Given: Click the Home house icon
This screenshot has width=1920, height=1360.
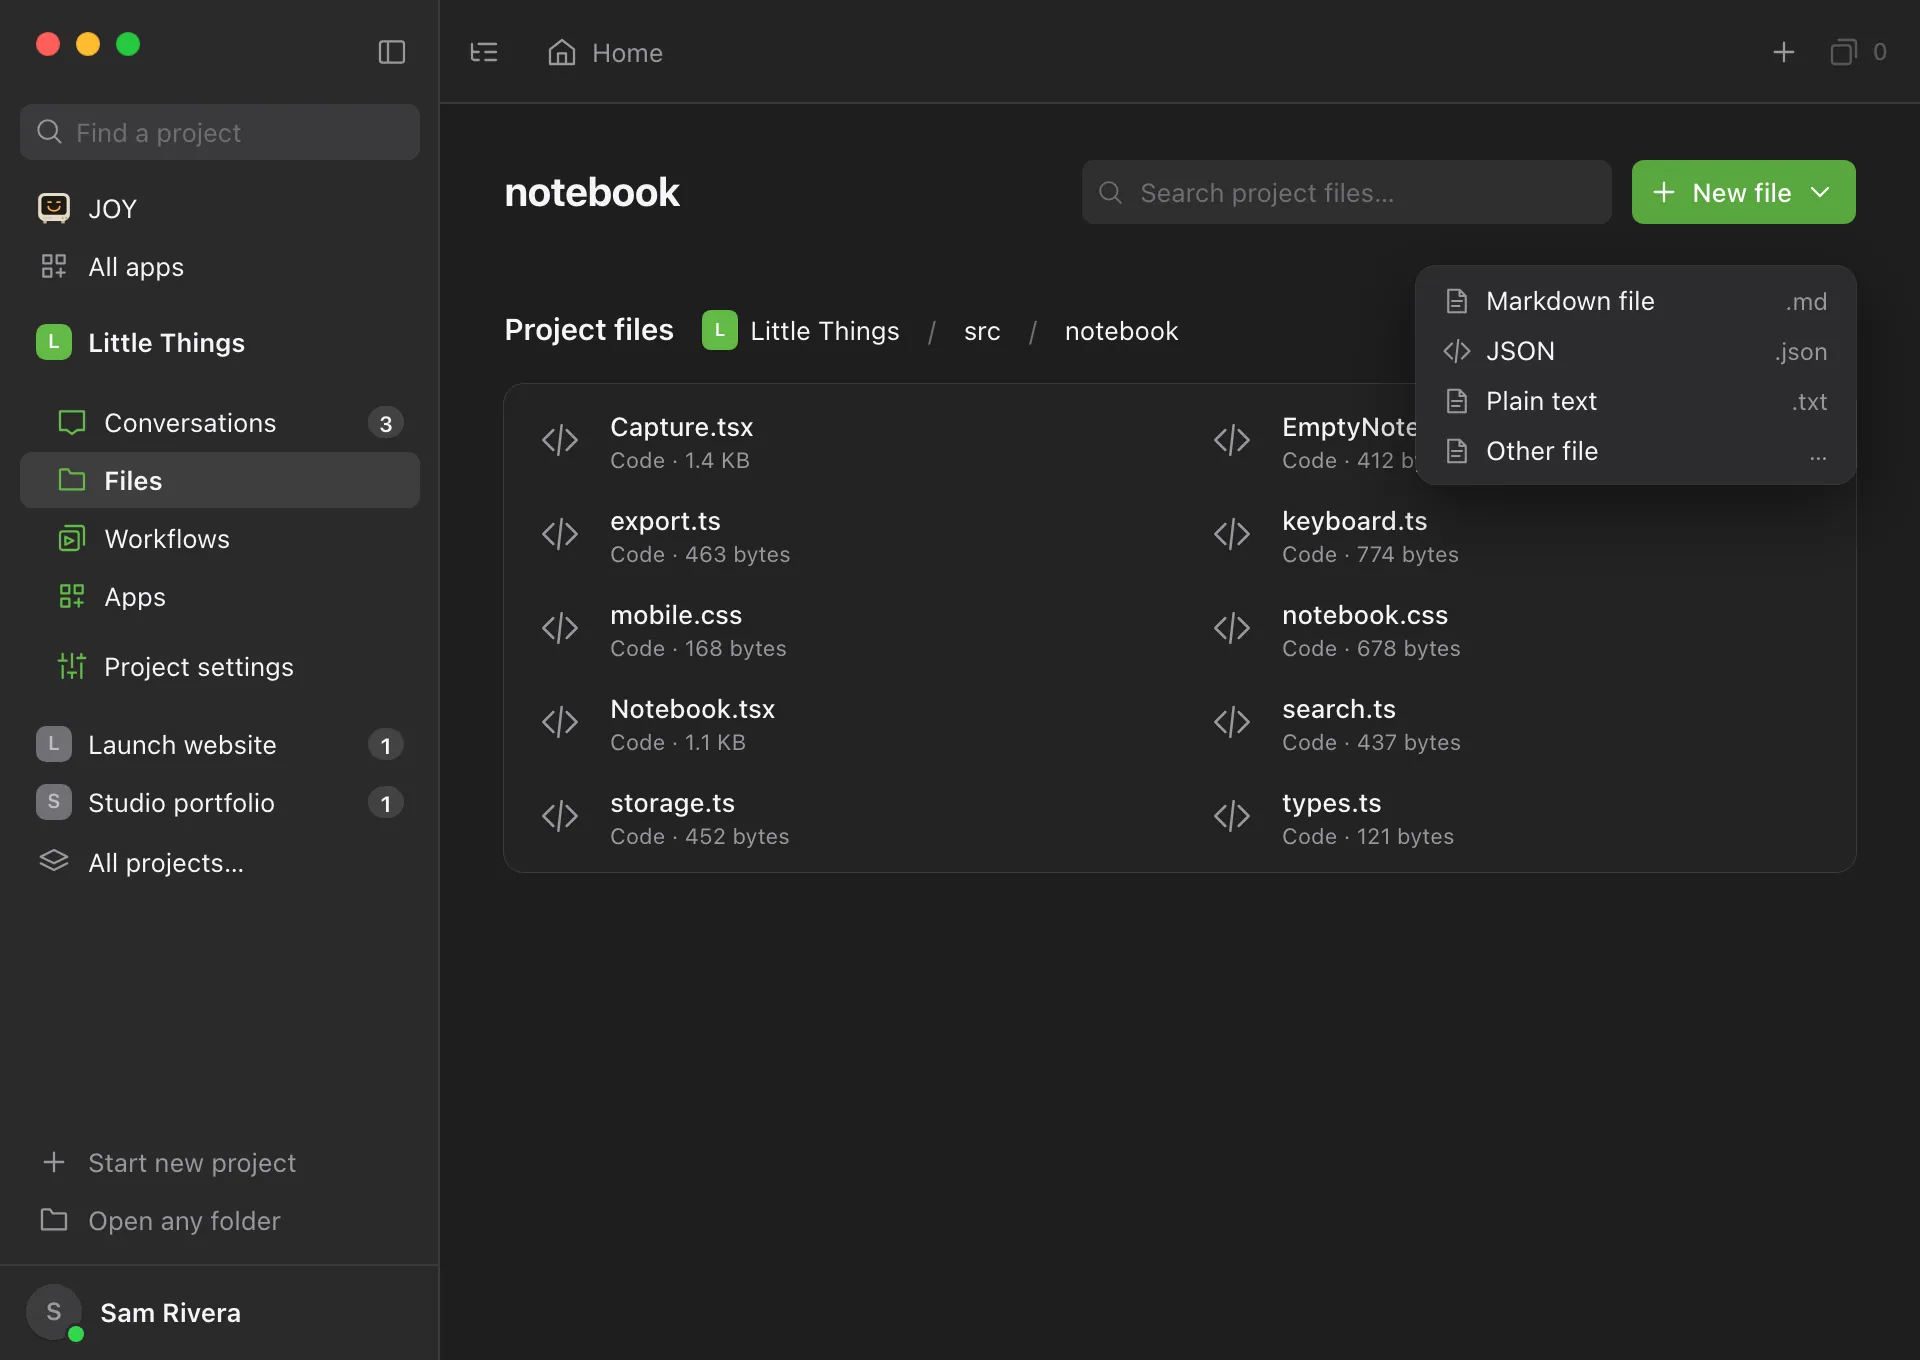Looking at the screenshot, I should (x=562, y=52).
